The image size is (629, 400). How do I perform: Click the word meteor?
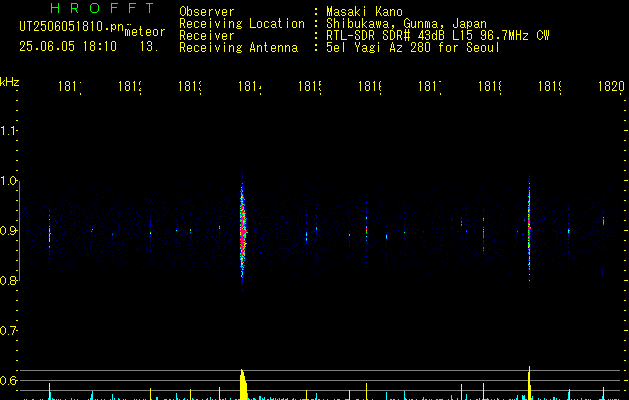tap(145, 32)
